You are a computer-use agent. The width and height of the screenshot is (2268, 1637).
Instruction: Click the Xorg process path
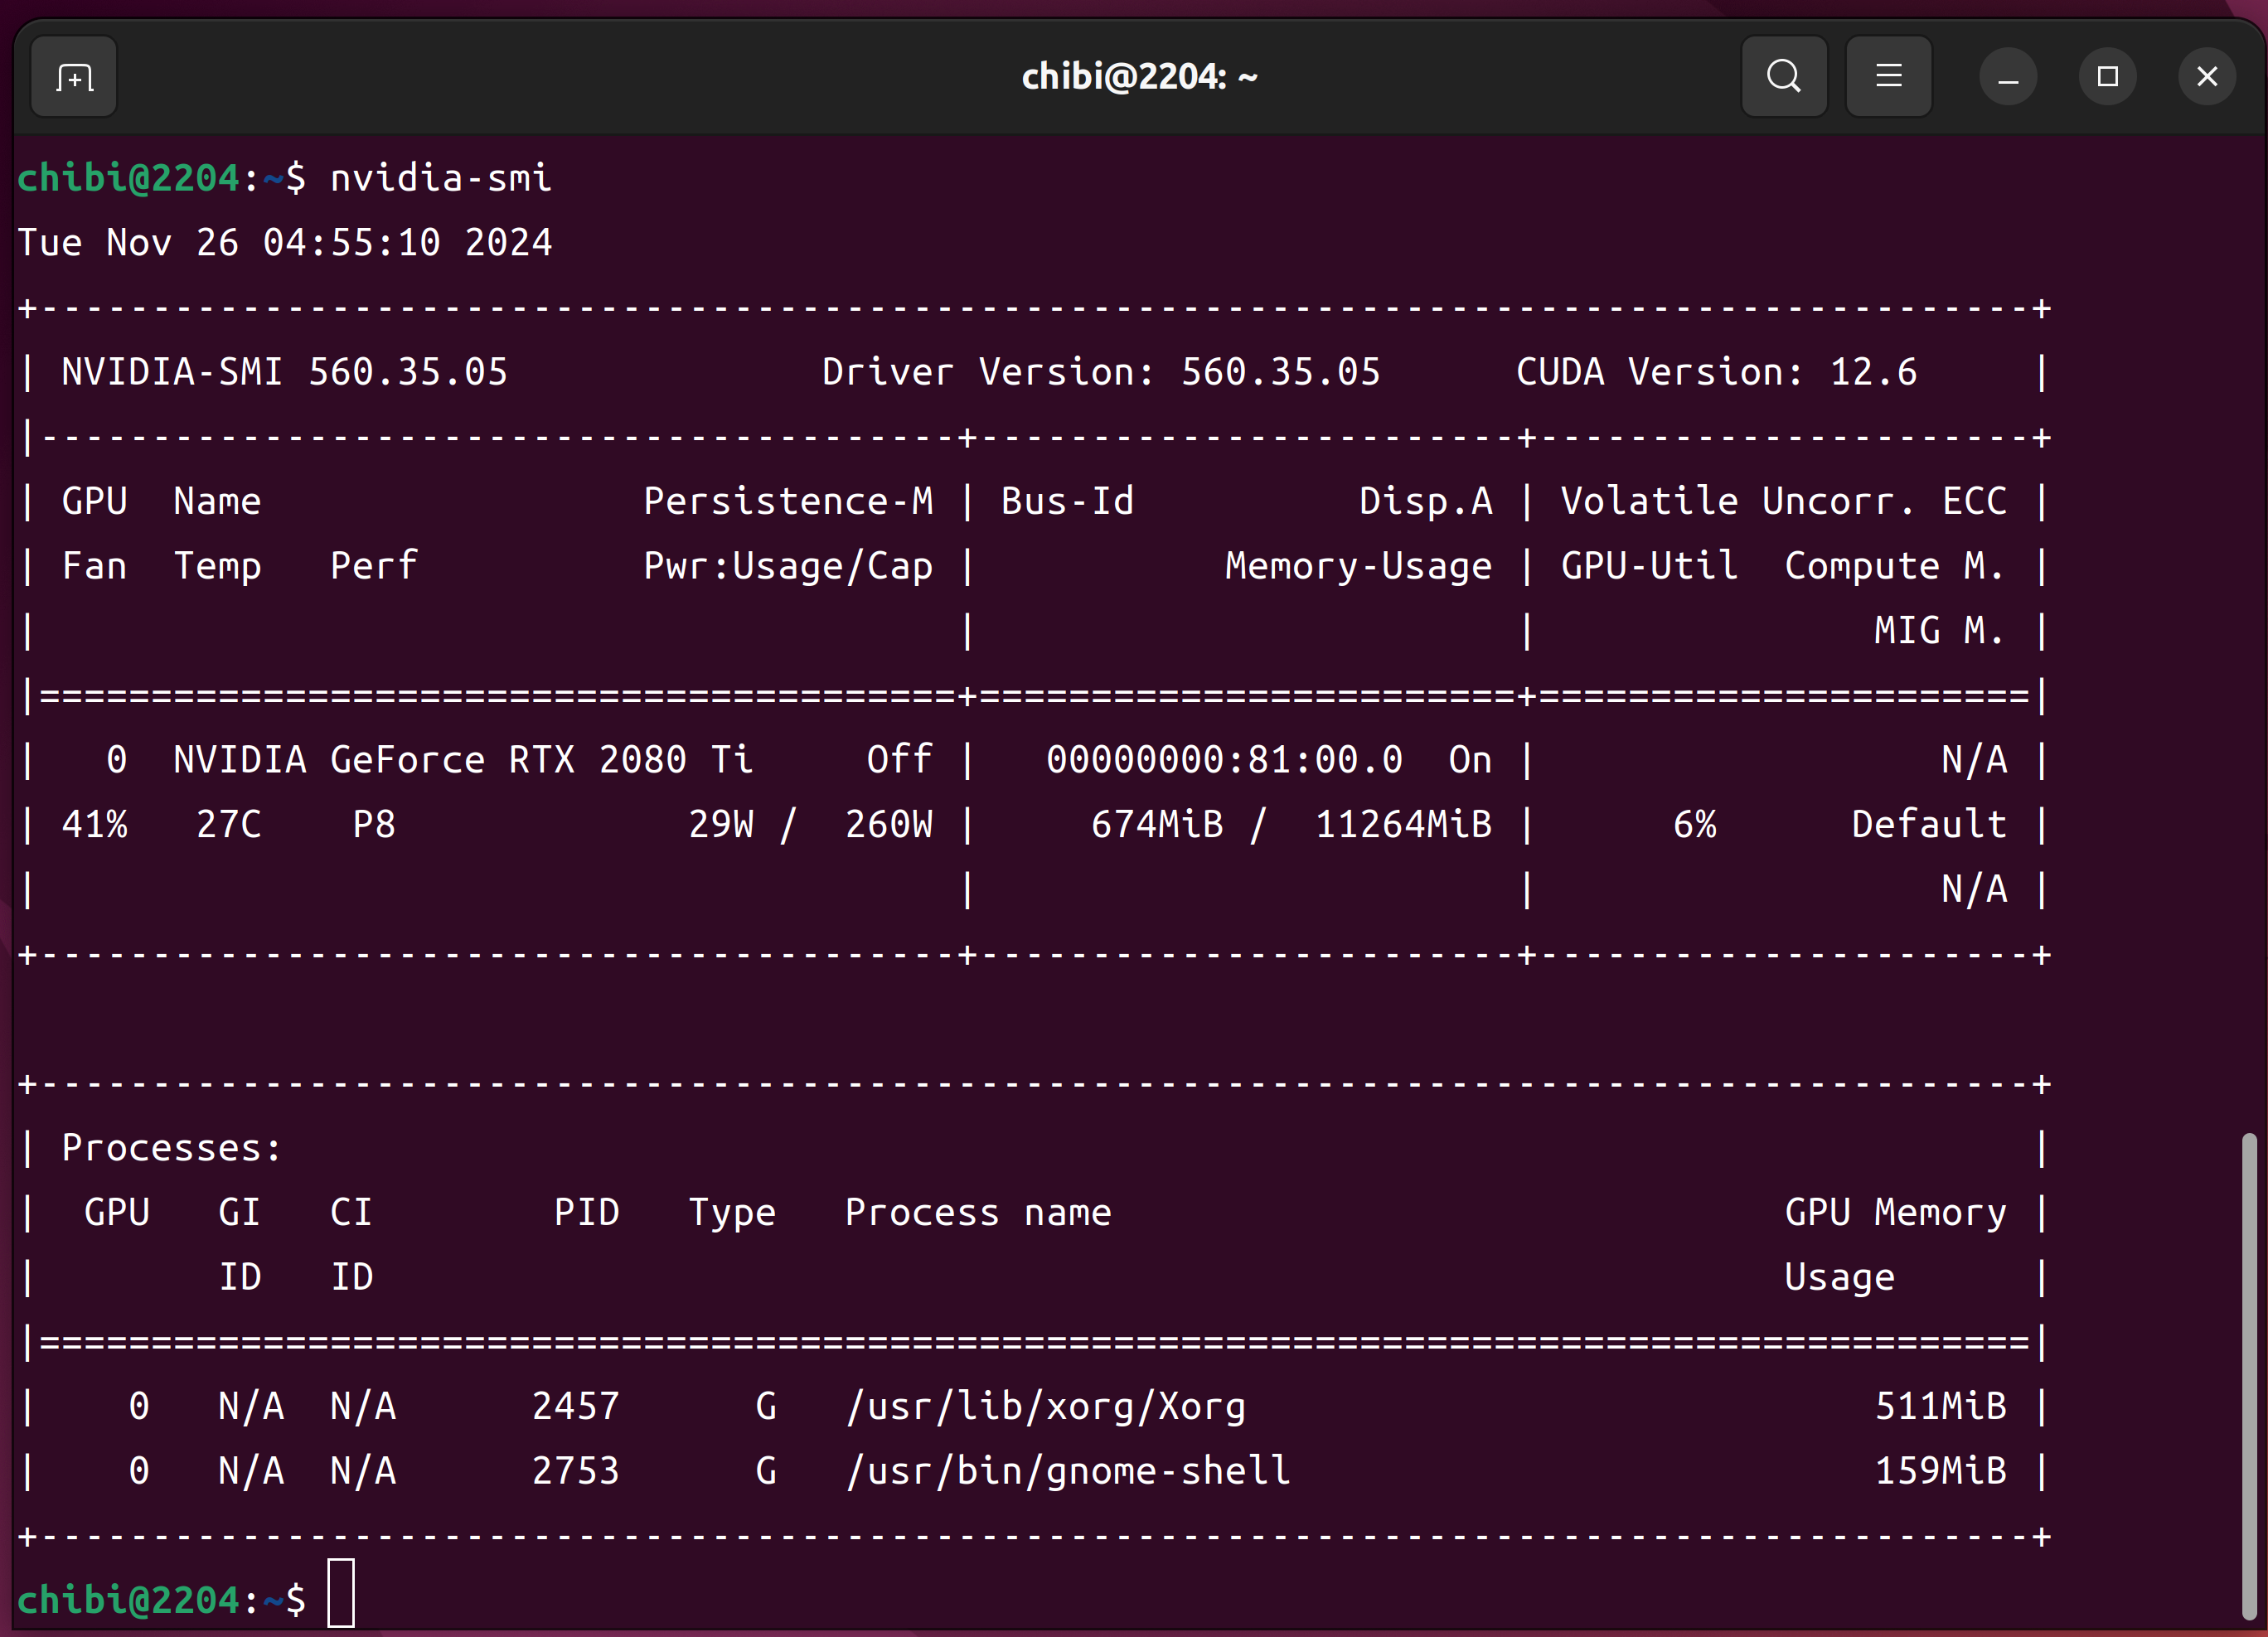[x=1045, y=1406]
